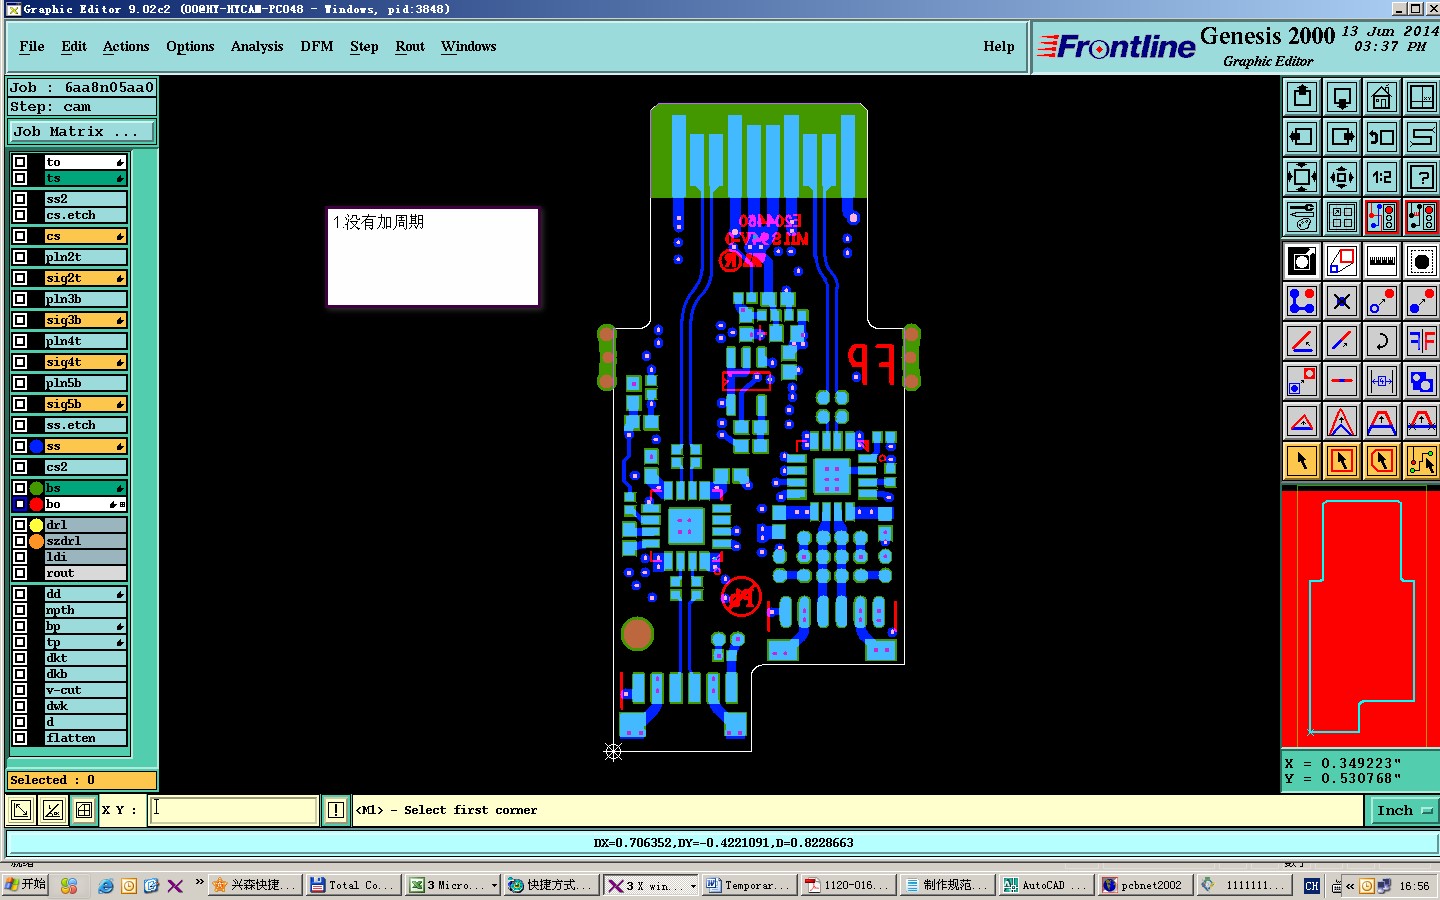Click the grid snap icon left of XY
Viewport: 1440px width, 900px height.
[84, 810]
